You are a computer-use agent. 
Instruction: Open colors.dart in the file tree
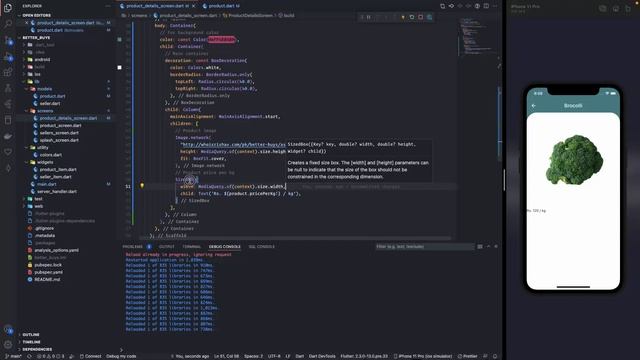65,155
